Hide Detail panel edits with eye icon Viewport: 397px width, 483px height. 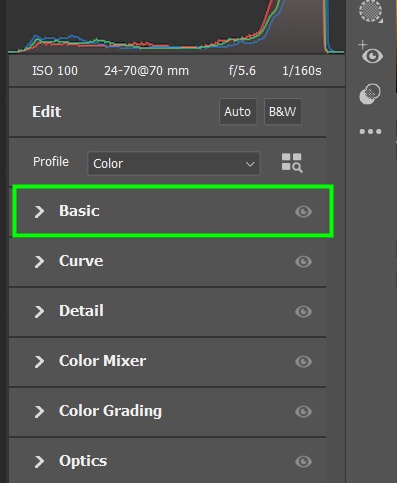[x=303, y=311]
